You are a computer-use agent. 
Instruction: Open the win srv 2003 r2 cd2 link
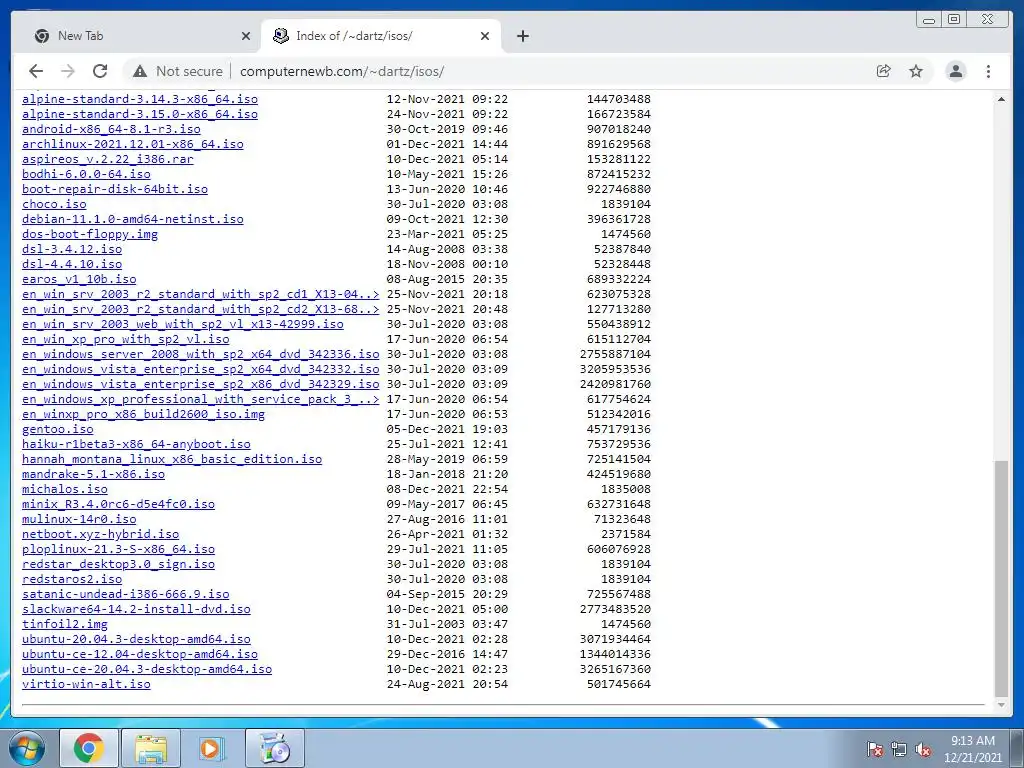tap(200, 310)
